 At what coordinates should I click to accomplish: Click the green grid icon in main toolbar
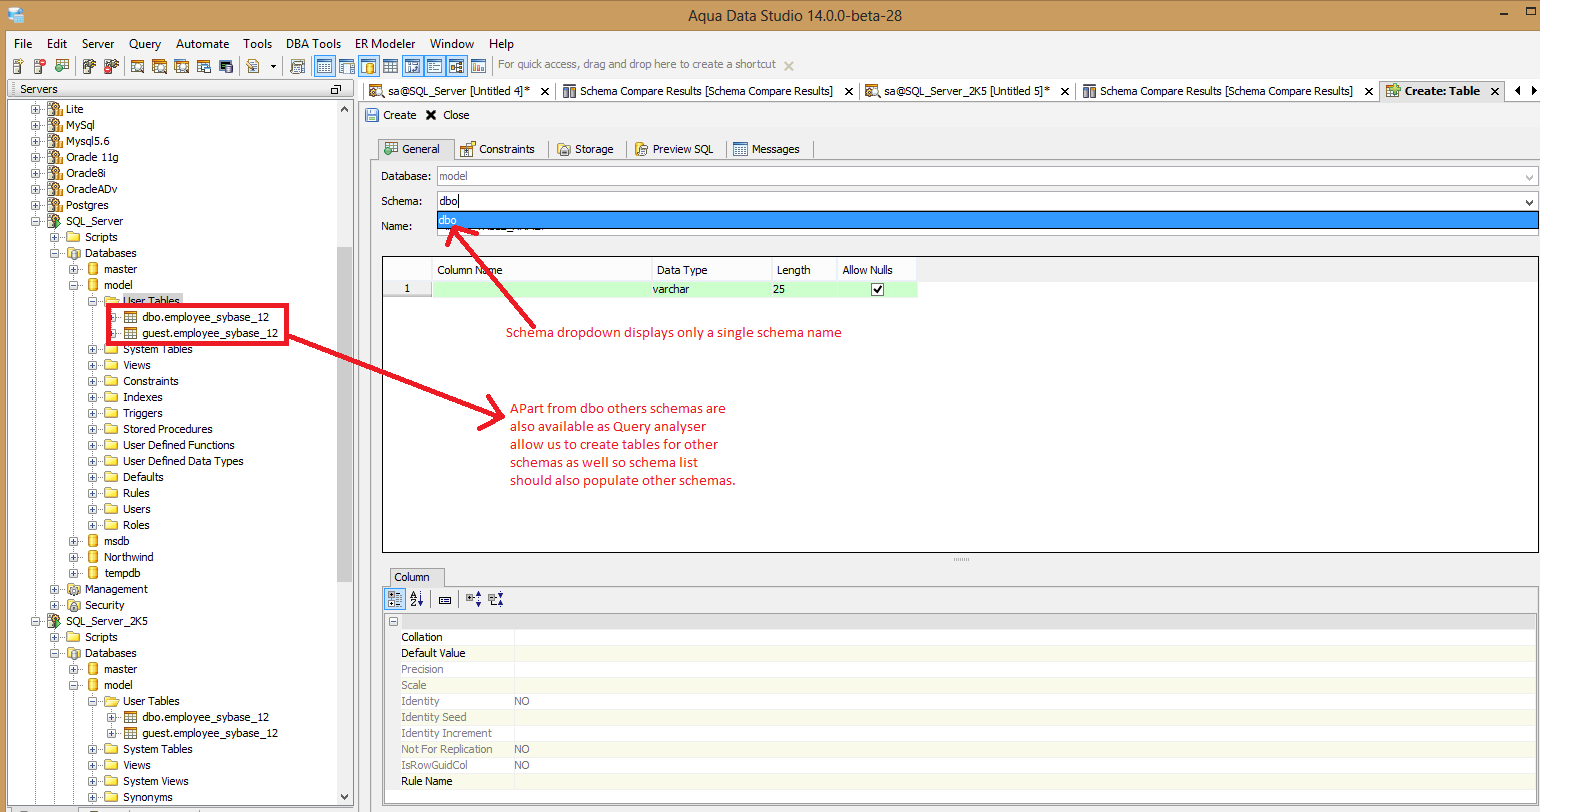tap(62, 66)
